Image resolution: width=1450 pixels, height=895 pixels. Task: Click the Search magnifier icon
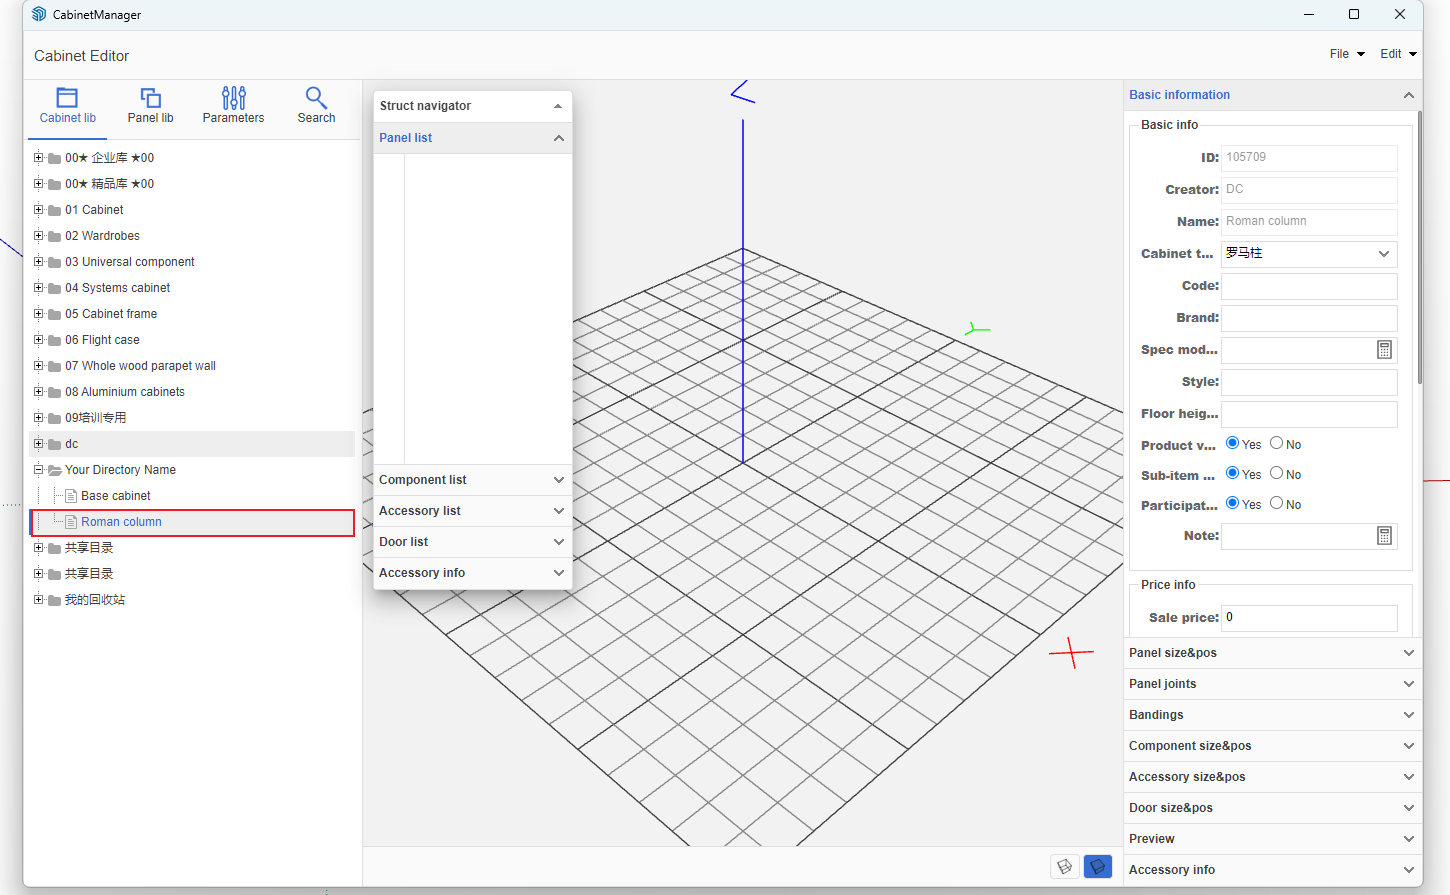pyautogui.click(x=316, y=98)
